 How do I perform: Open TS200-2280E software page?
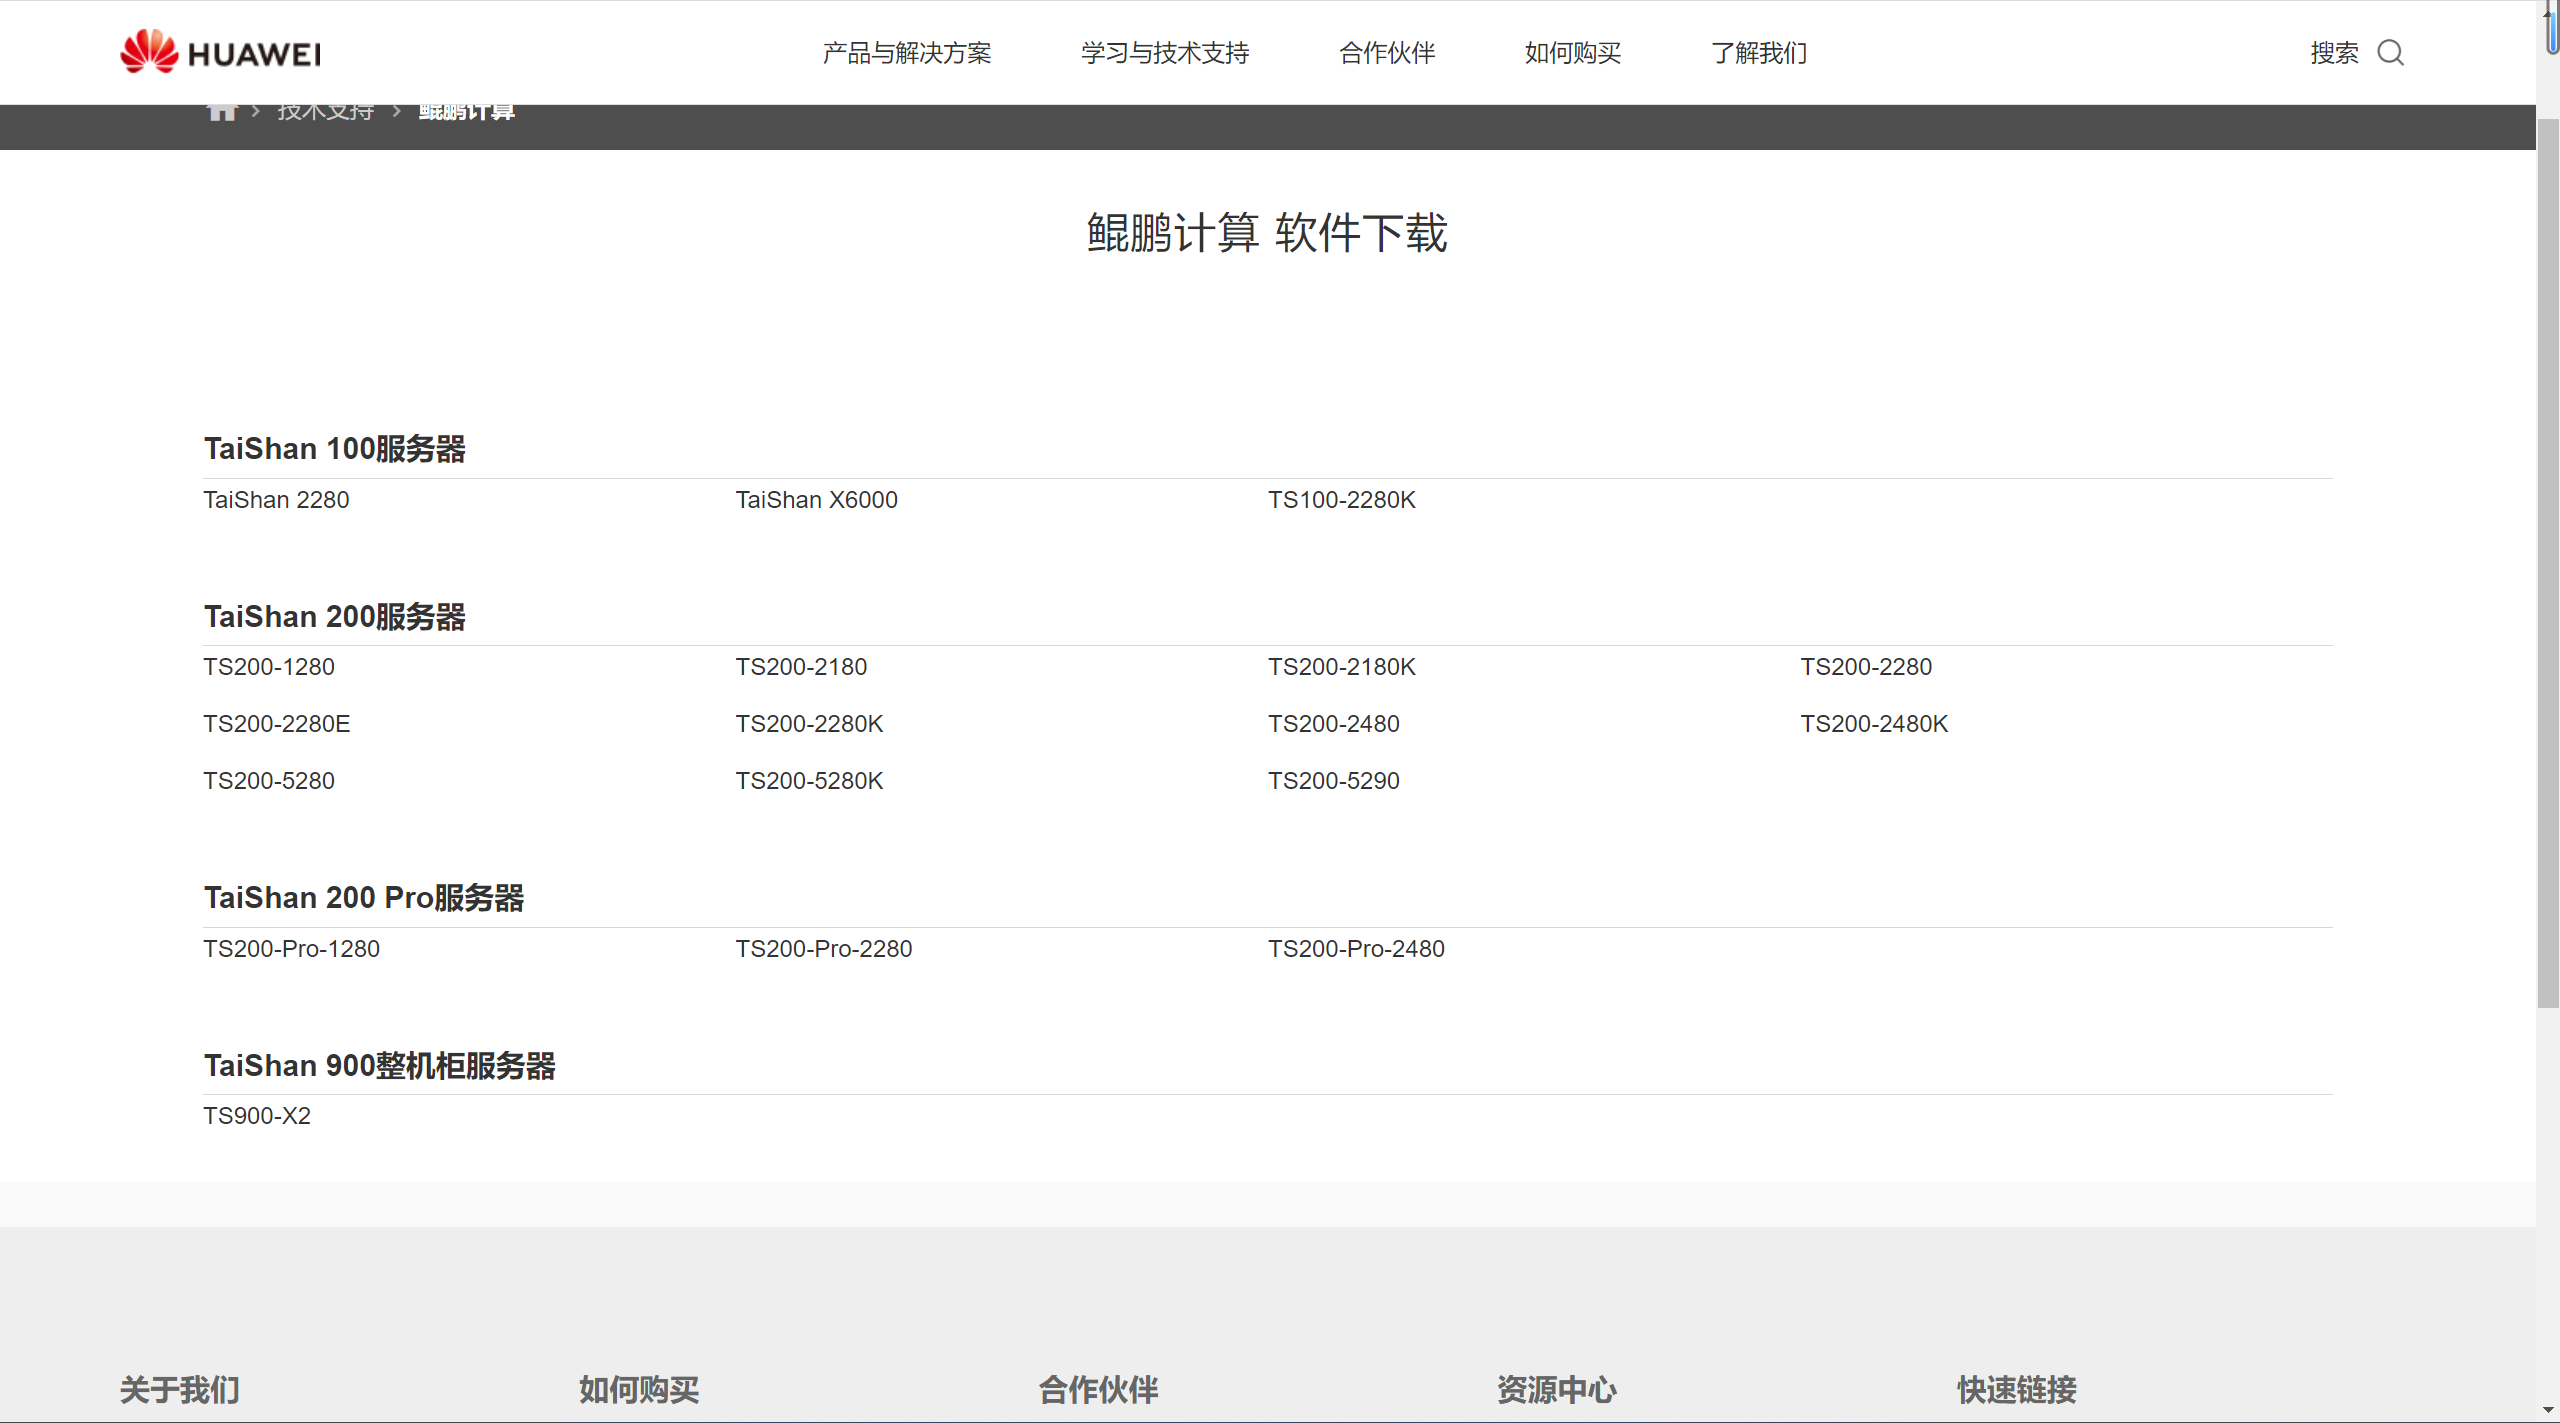pos(276,723)
